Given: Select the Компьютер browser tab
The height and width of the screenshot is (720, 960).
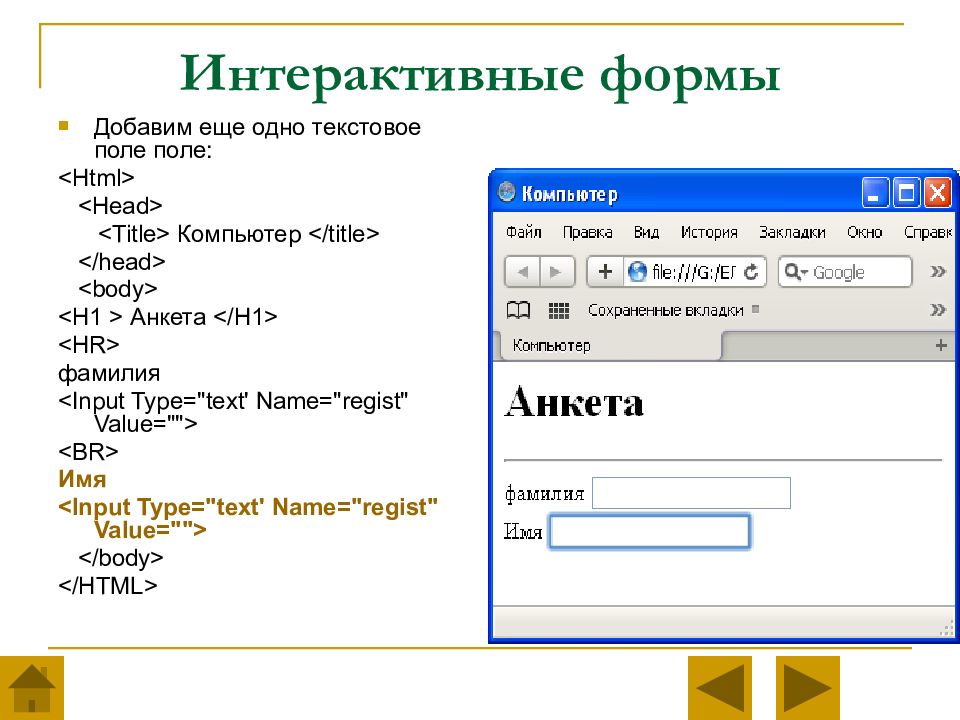Looking at the screenshot, I should pos(607,346).
